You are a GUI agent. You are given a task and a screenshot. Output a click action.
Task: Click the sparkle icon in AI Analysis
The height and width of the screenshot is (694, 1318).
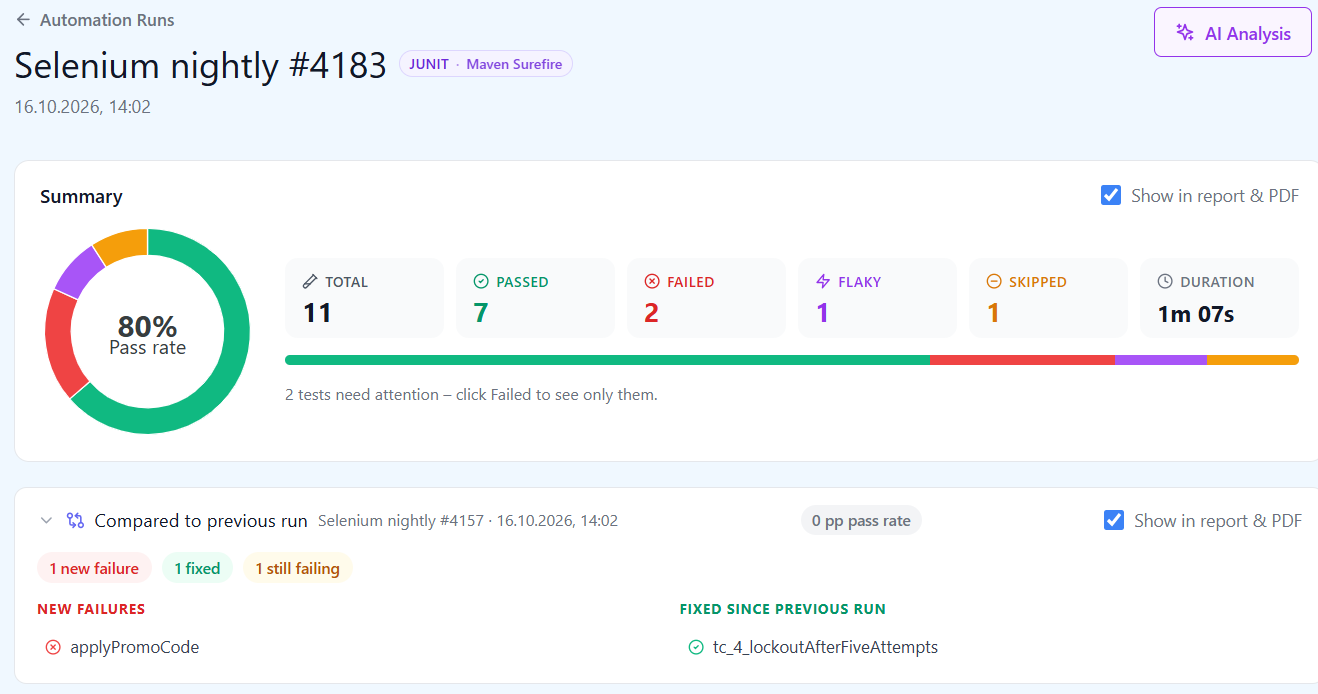click(1185, 33)
